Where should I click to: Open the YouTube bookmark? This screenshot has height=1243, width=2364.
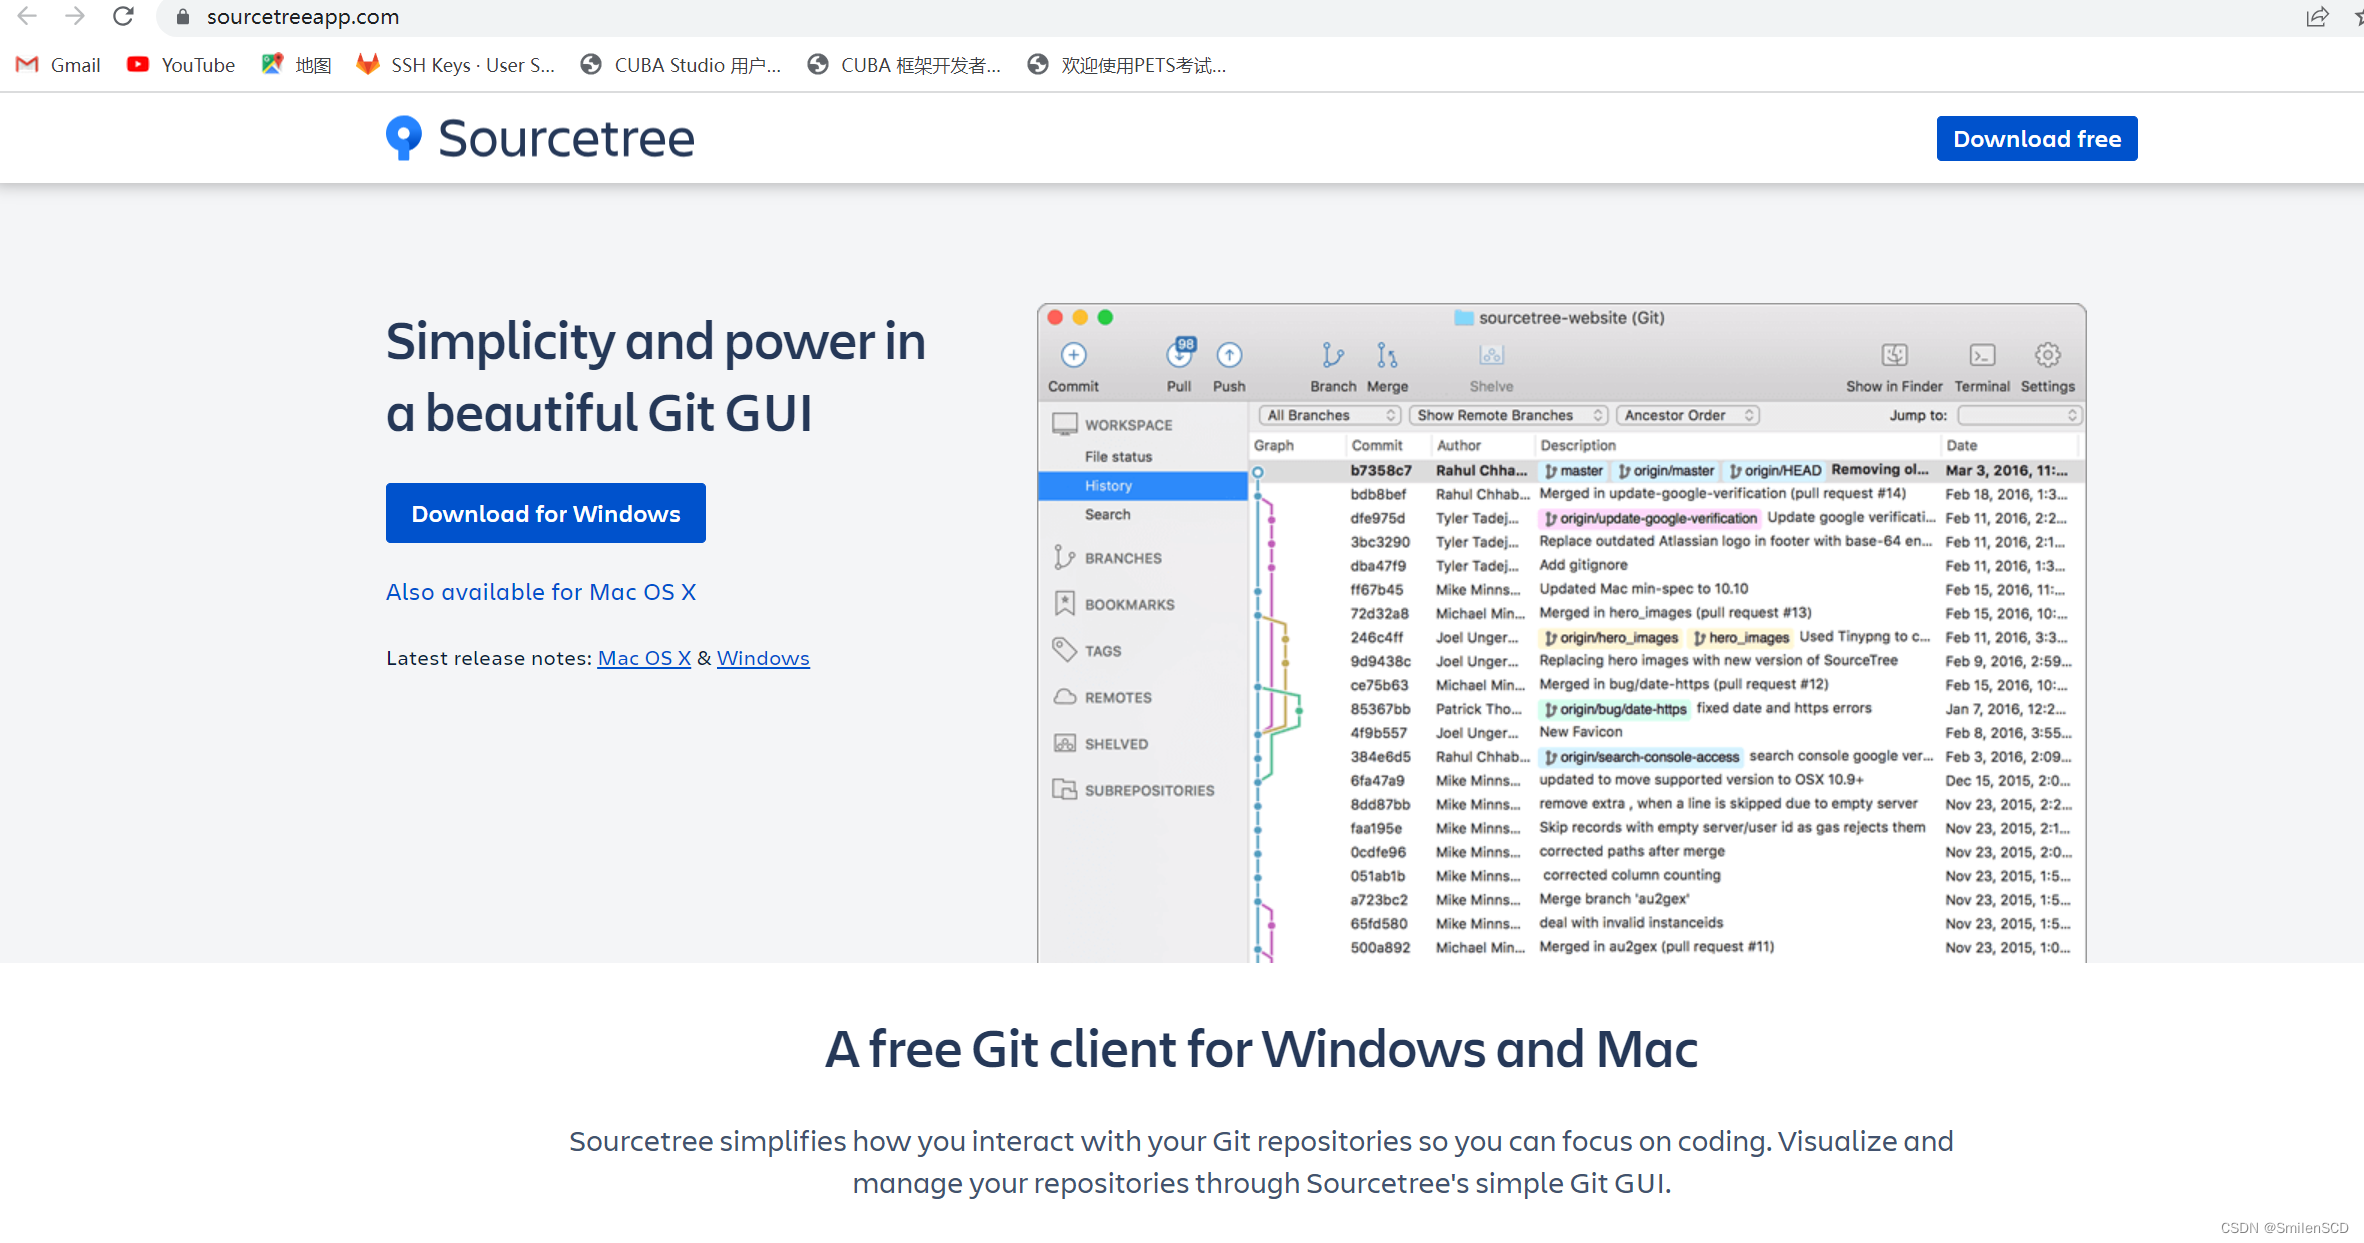(x=181, y=65)
